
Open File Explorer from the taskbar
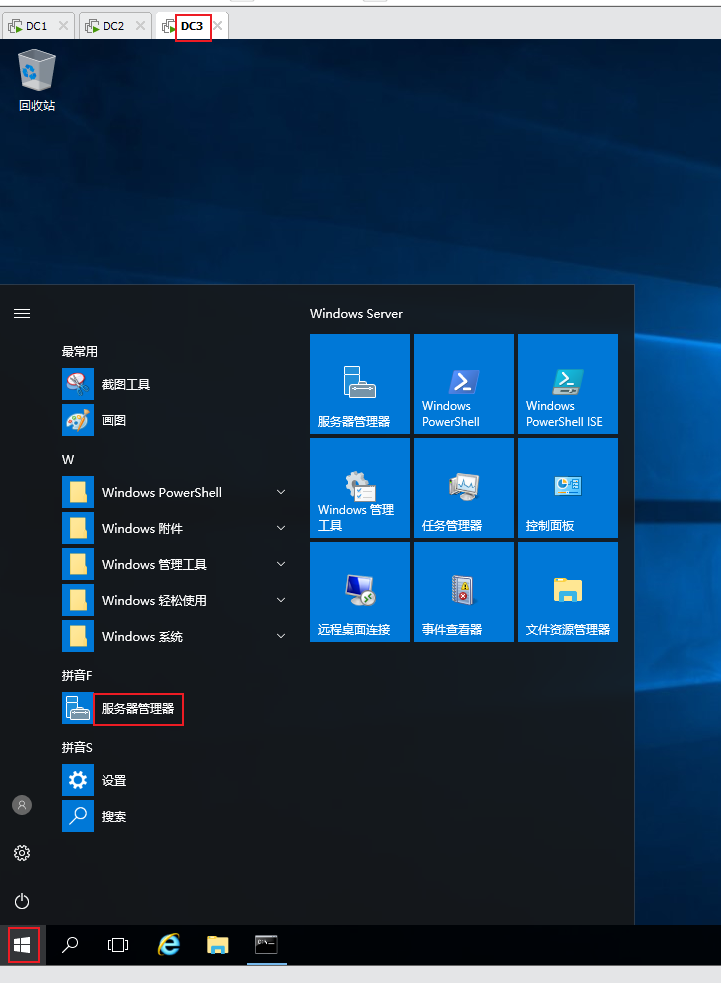click(218, 945)
